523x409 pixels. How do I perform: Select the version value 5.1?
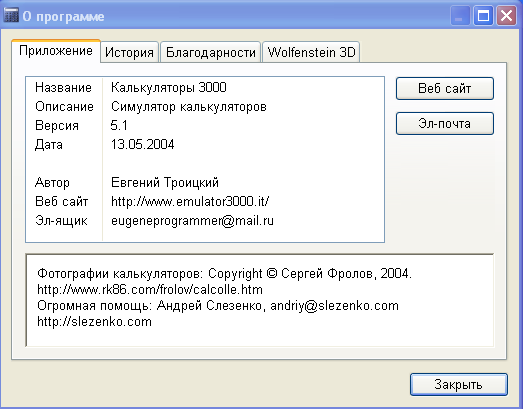119,125
